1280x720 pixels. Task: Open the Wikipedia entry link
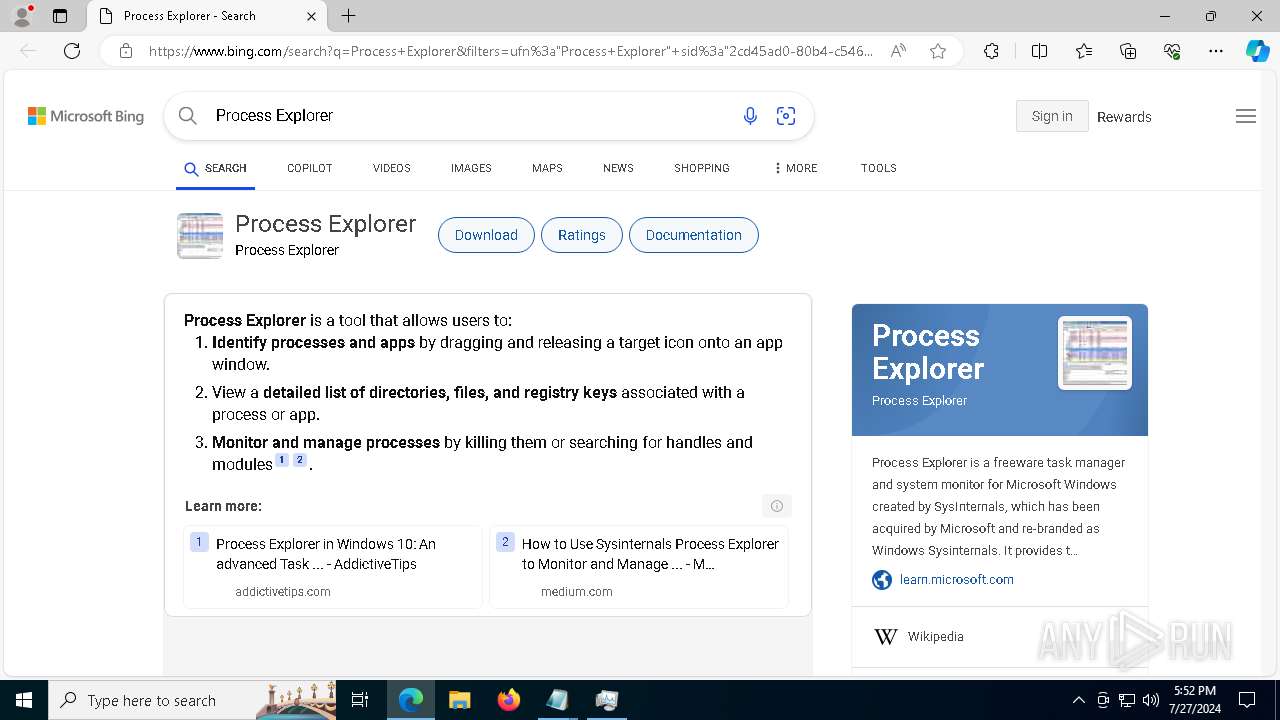pyautogui.click(x=935, y=637)
